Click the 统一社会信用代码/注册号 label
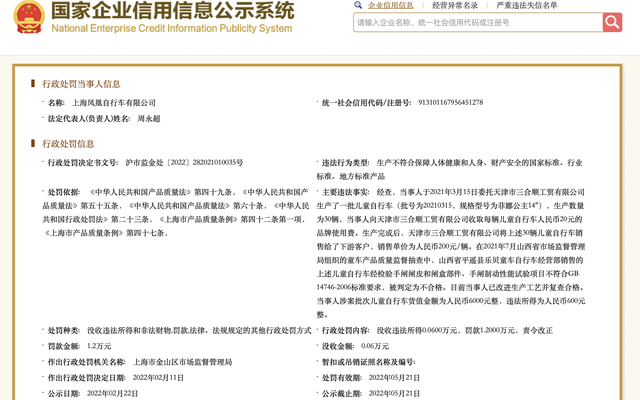Screen dimensions: 640x400 367,103
